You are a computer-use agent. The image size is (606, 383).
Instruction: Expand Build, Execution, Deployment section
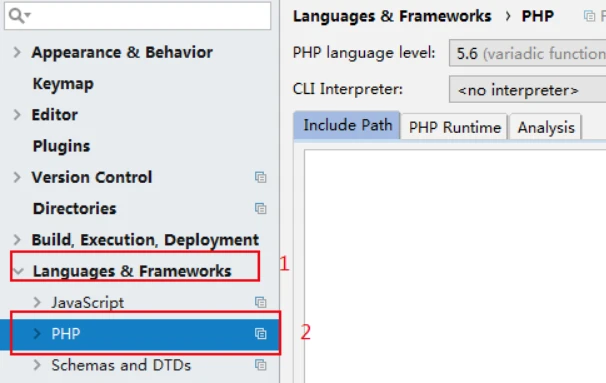pyautogui.click(x=17, y=240)
